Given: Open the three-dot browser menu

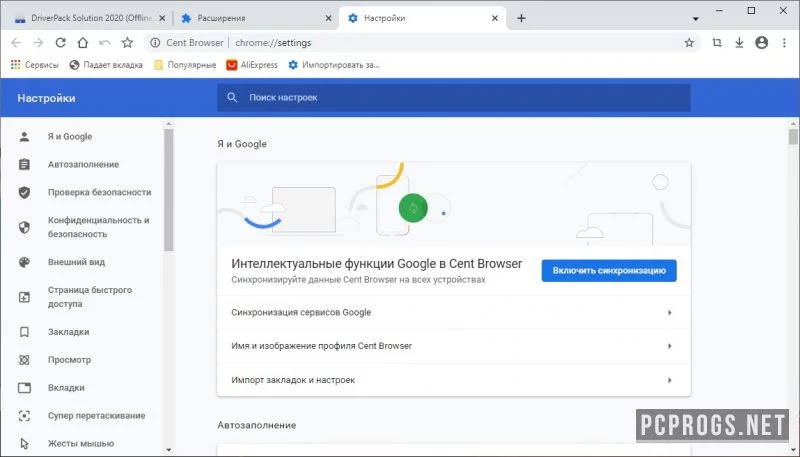Looking at the screenshot, I should click(x=784, y=43).
